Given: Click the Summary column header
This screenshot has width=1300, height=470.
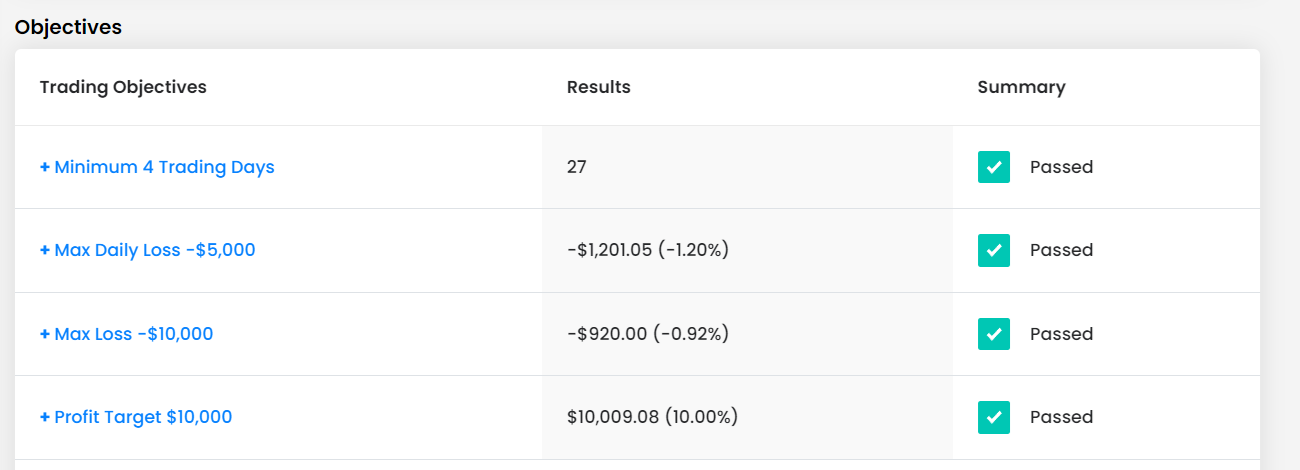Looking at the screenshot, I should (1022, 87).
